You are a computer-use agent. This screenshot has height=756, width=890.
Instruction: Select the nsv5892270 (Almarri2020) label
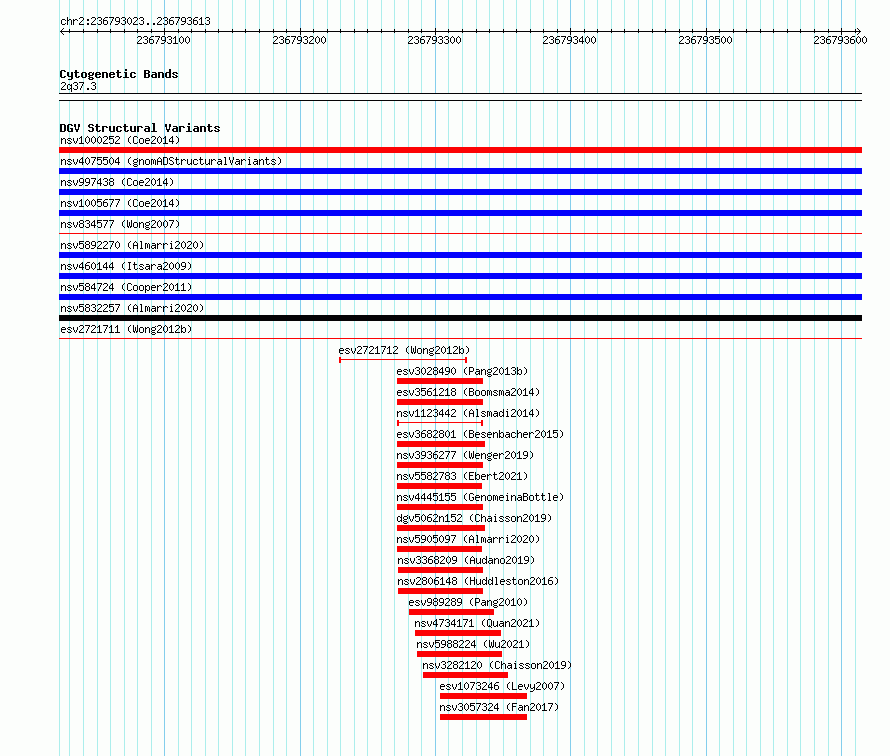tap(132, 245)
